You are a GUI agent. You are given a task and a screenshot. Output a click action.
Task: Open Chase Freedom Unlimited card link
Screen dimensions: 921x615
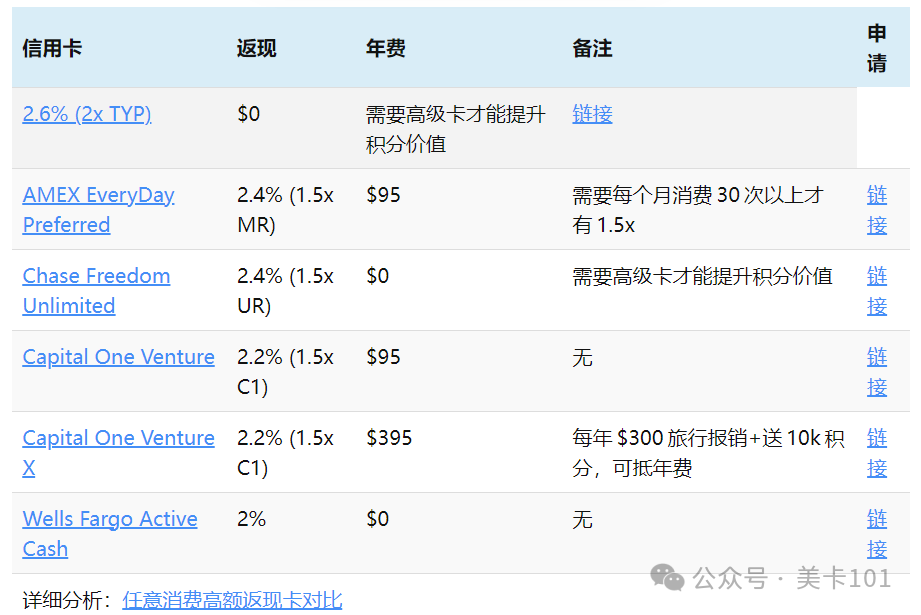pos(96,291)
